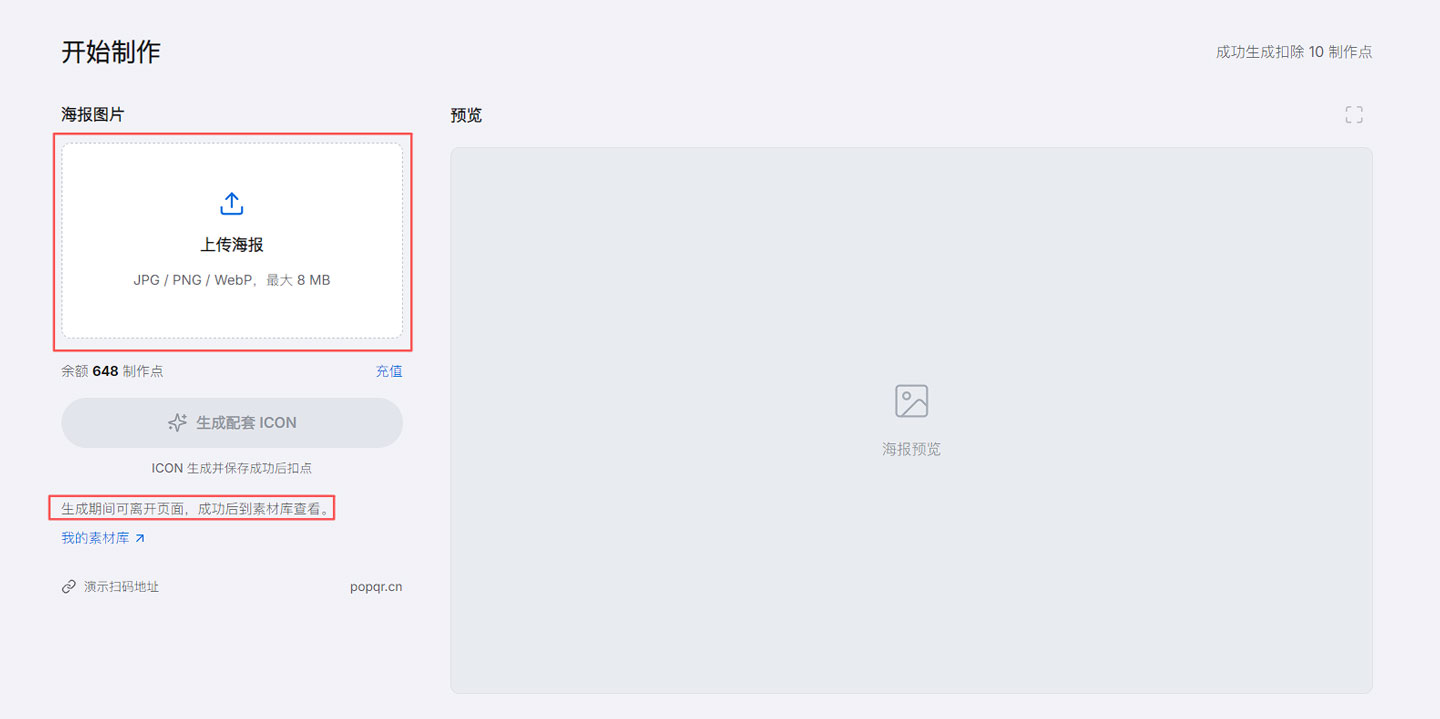
Task: Click the 生成配套 ICON button
Action: (x=232, y=423)
